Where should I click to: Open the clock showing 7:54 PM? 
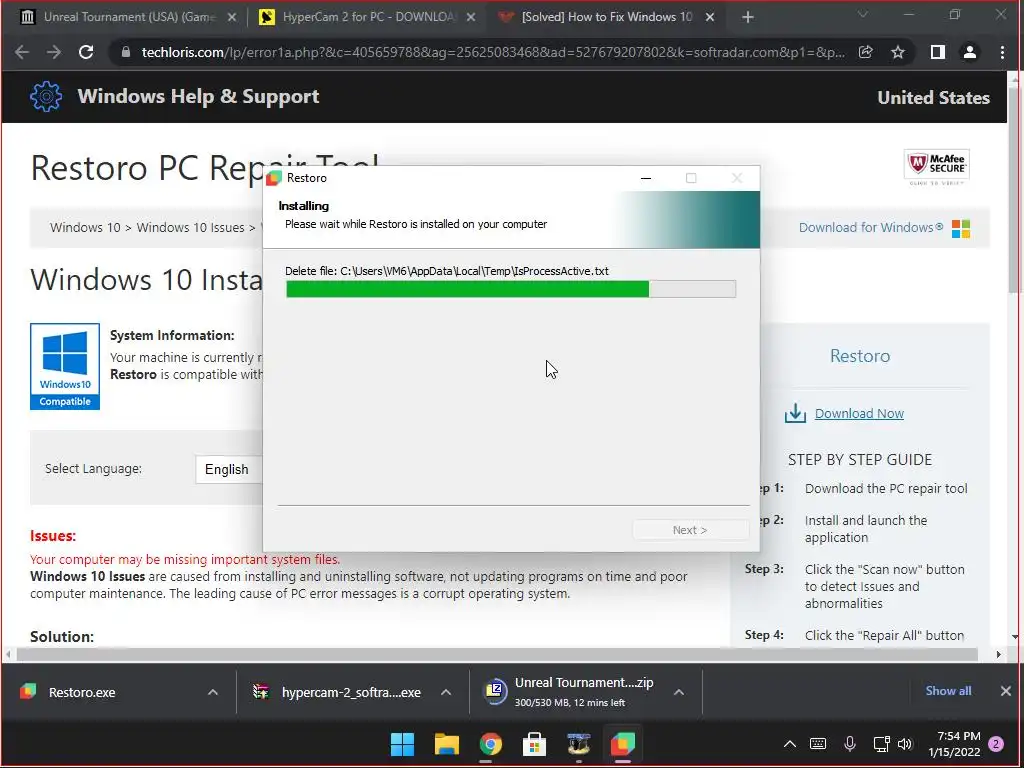[x=954, y=744]
